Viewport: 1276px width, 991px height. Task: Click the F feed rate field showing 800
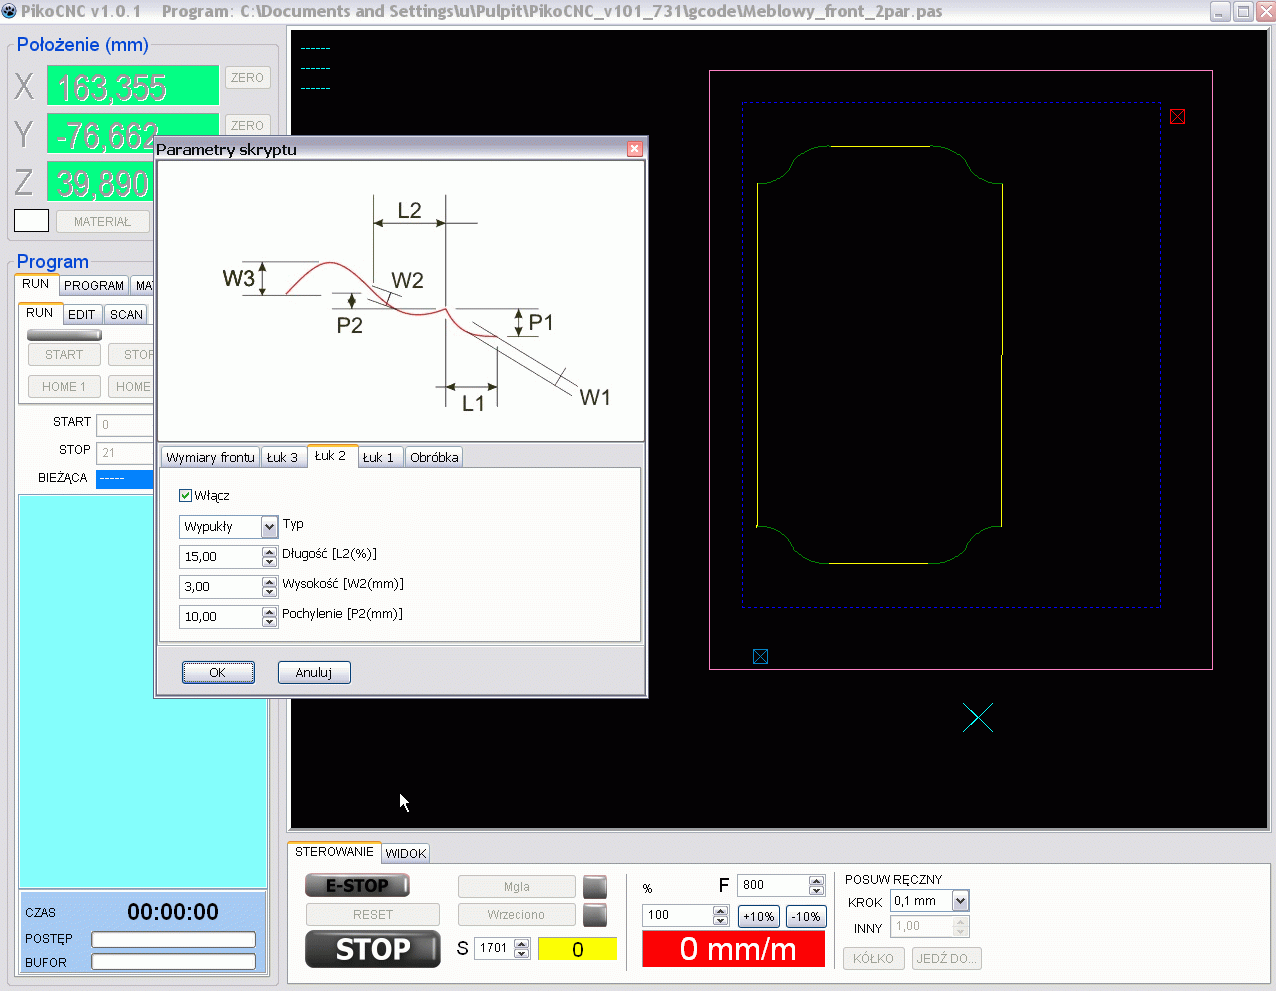[x=774, y=885]
